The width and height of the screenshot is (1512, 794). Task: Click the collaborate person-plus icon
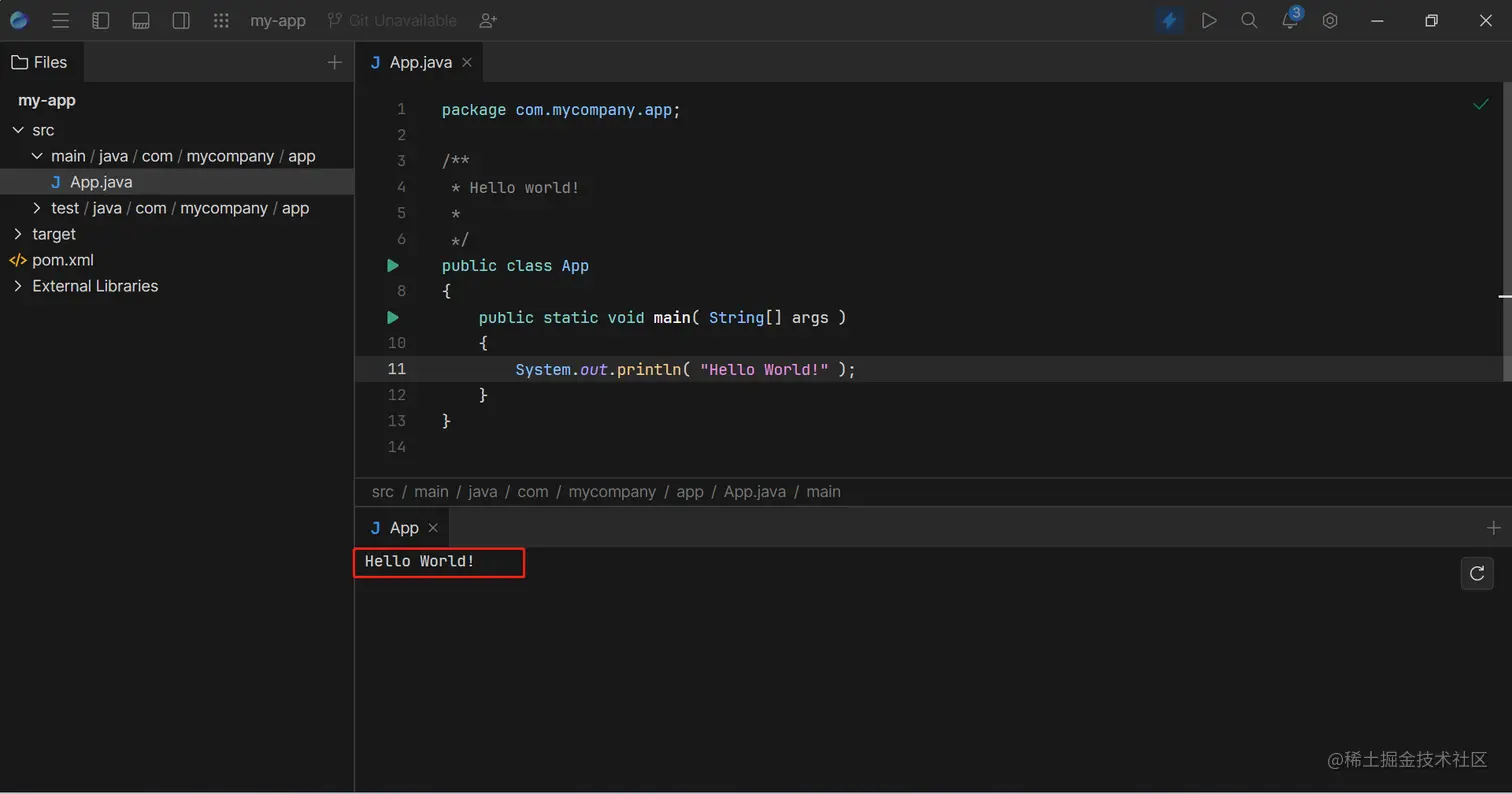pos(487,20)
